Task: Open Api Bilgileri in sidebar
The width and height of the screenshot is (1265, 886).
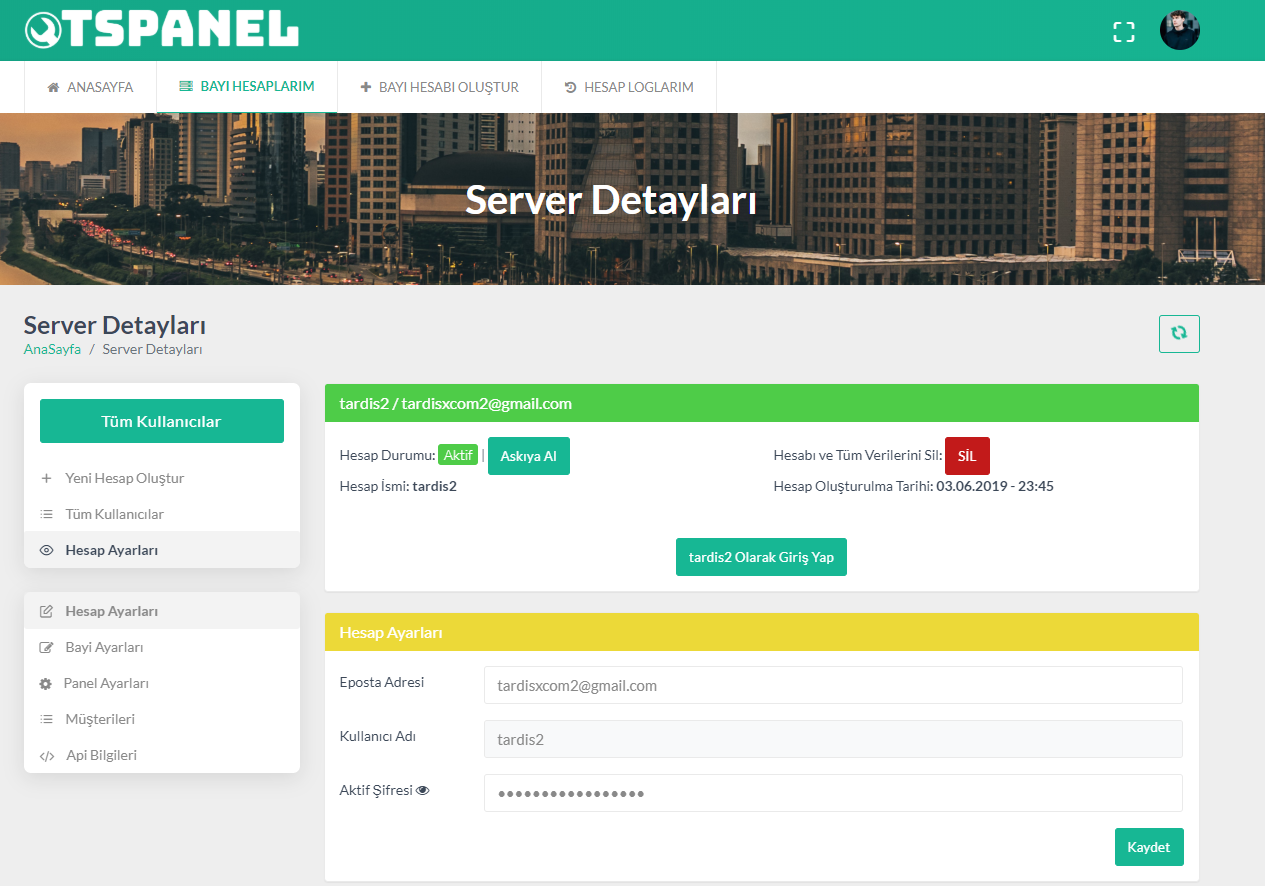Action: click(162, 755)
